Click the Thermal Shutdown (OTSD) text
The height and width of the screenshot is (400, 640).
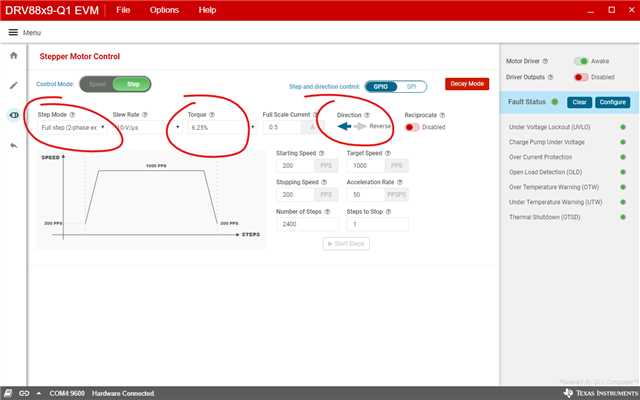pyautogui.click(x=544, y=217)
